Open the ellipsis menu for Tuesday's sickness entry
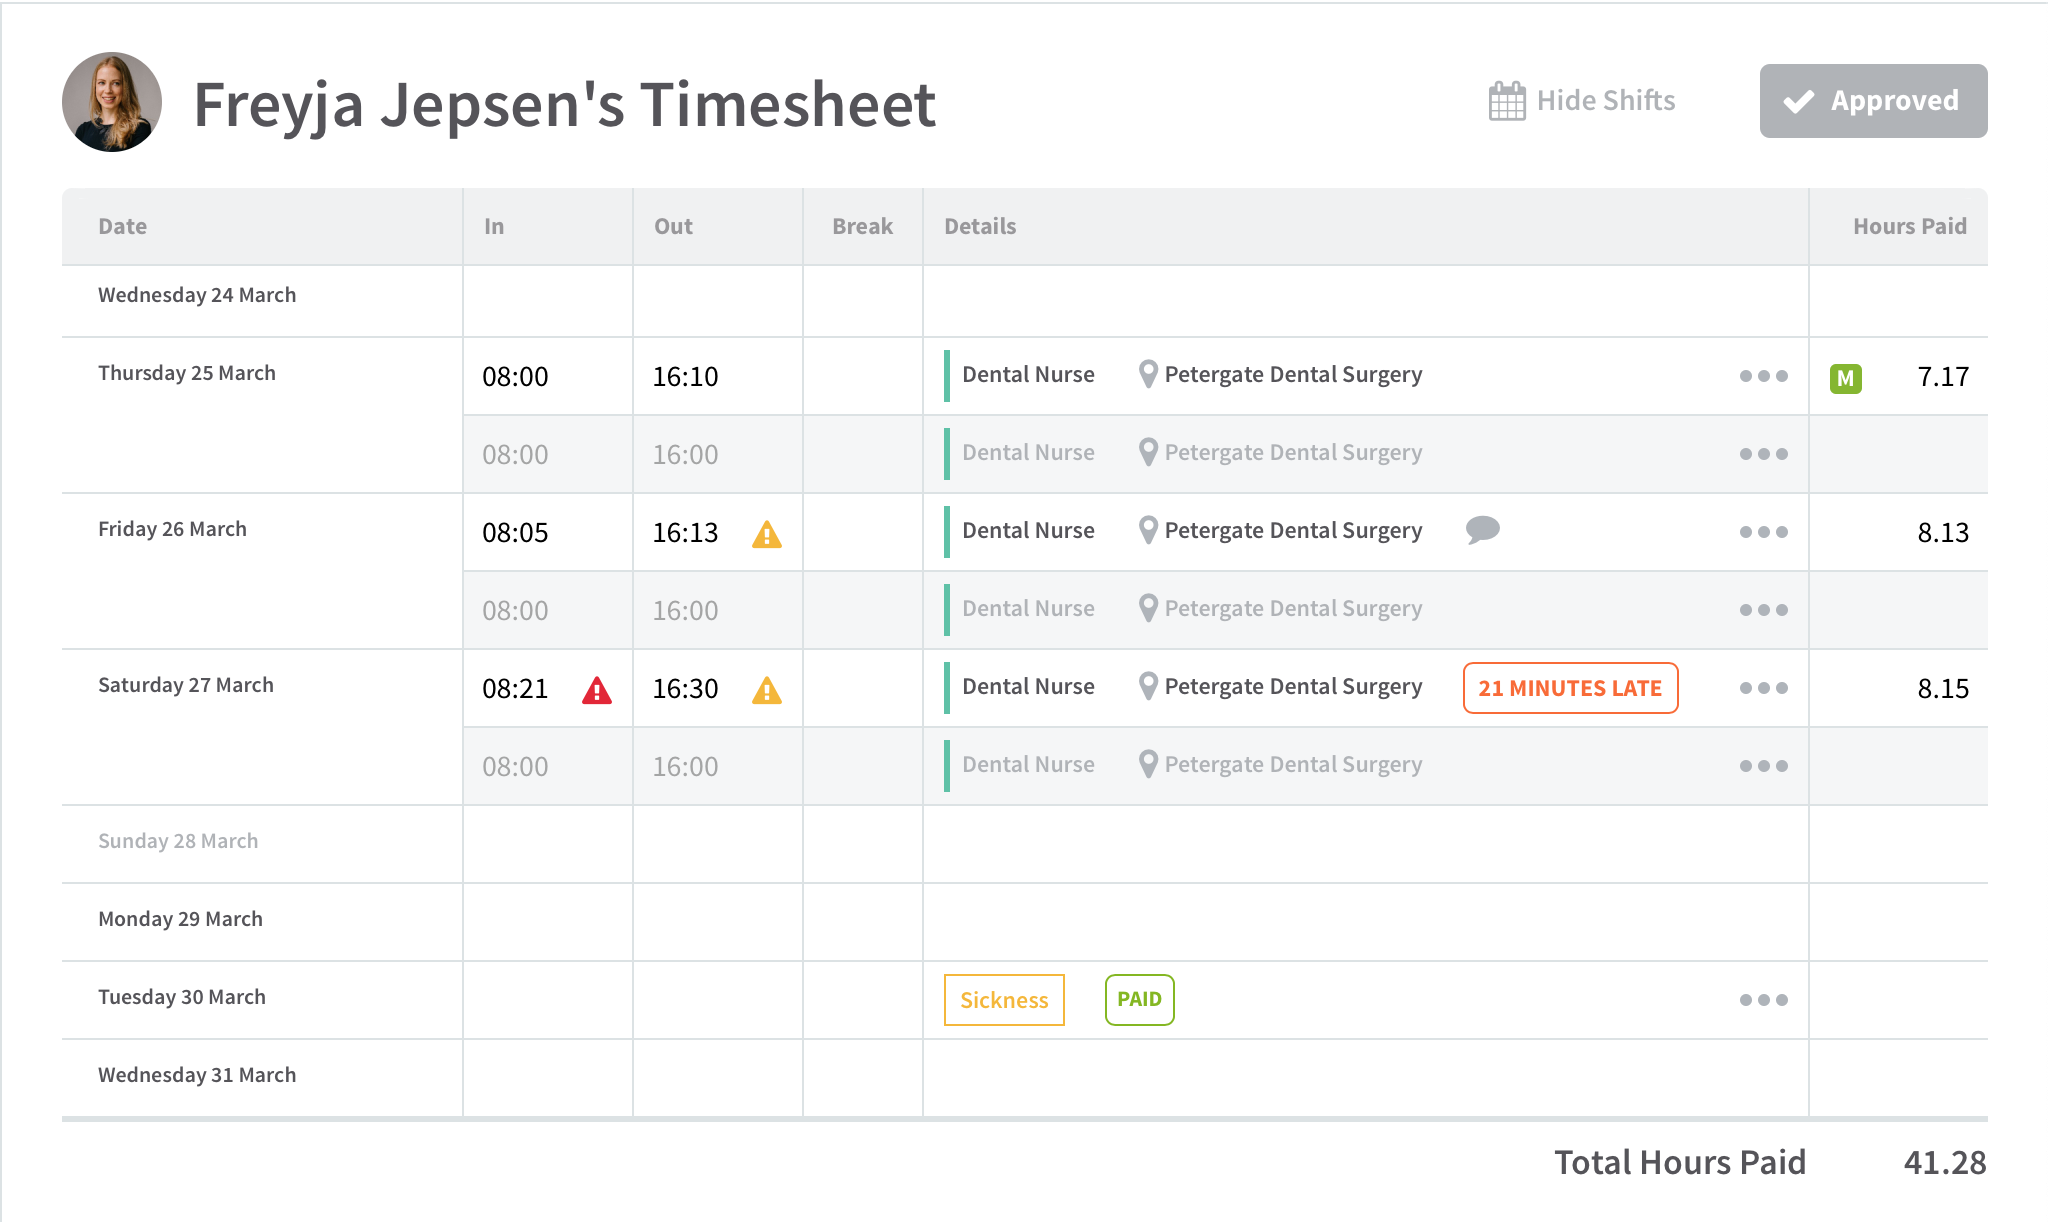 click(x=1762, y=999)
